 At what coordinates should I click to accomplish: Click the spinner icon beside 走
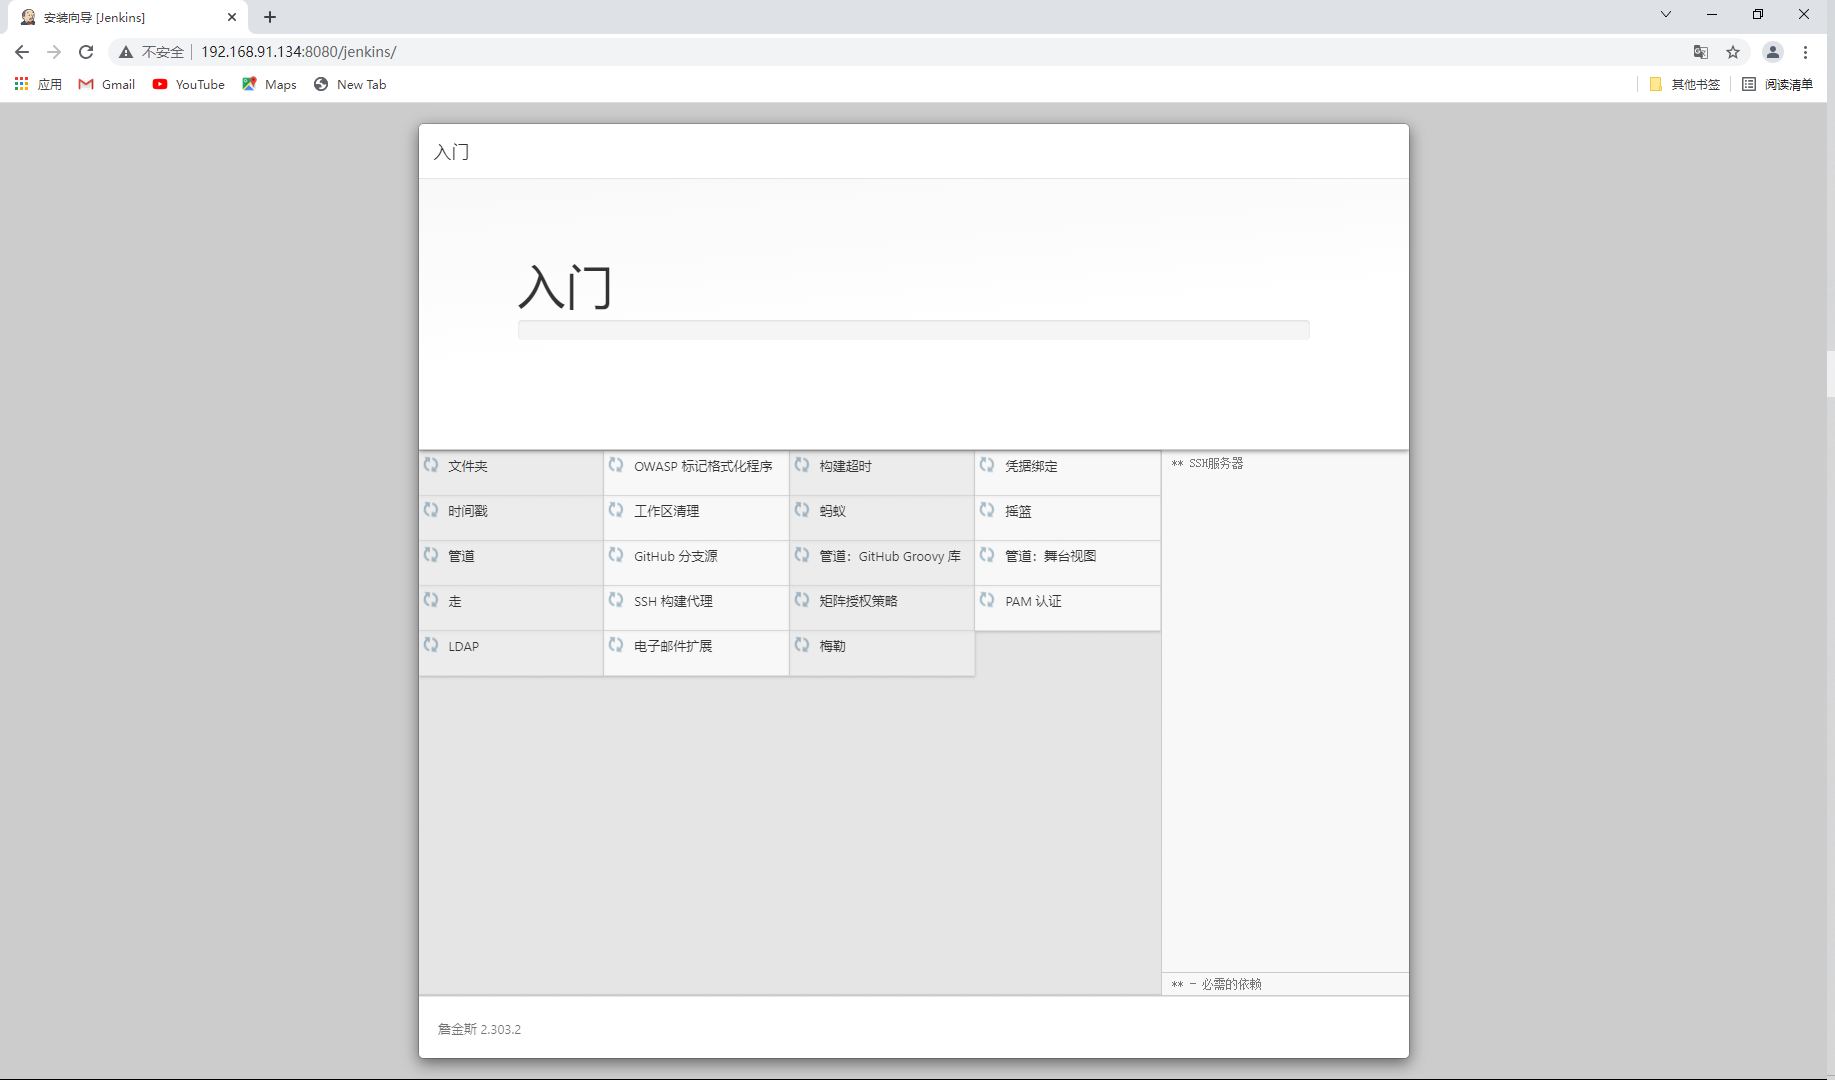431,600
